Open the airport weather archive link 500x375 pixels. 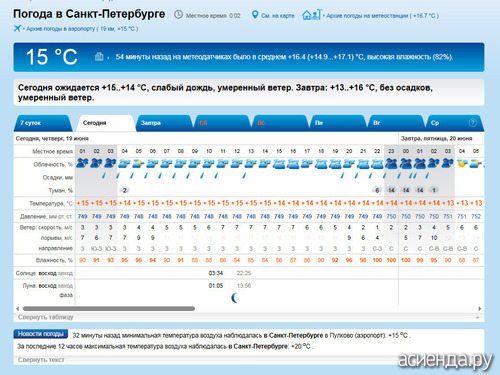pos(82,29)
